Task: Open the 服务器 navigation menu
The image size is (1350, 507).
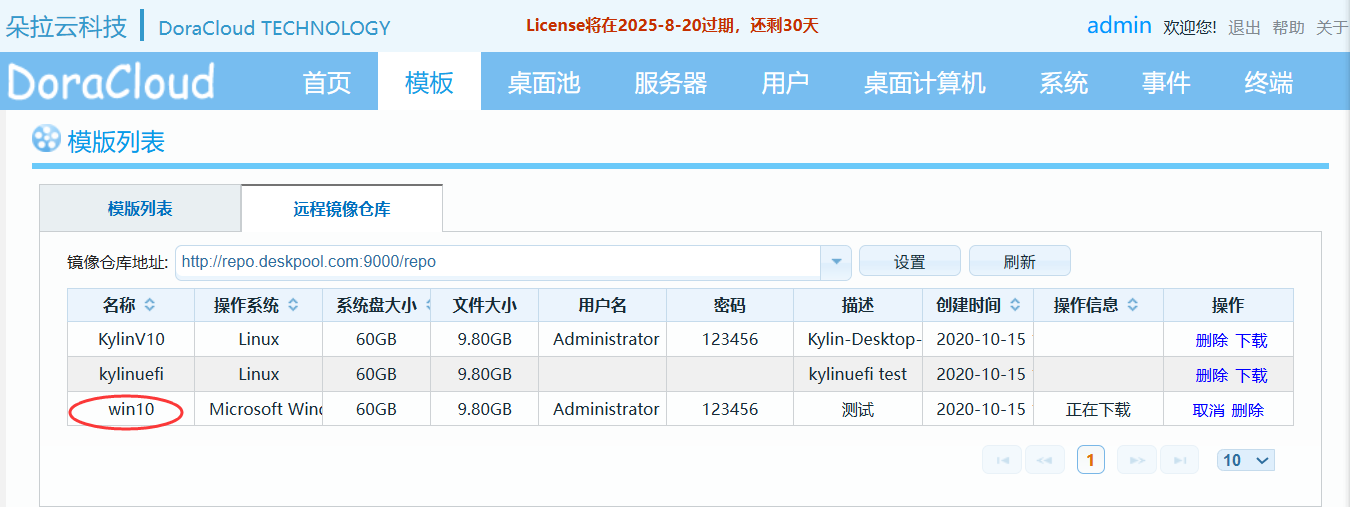Action: (670, 83)
